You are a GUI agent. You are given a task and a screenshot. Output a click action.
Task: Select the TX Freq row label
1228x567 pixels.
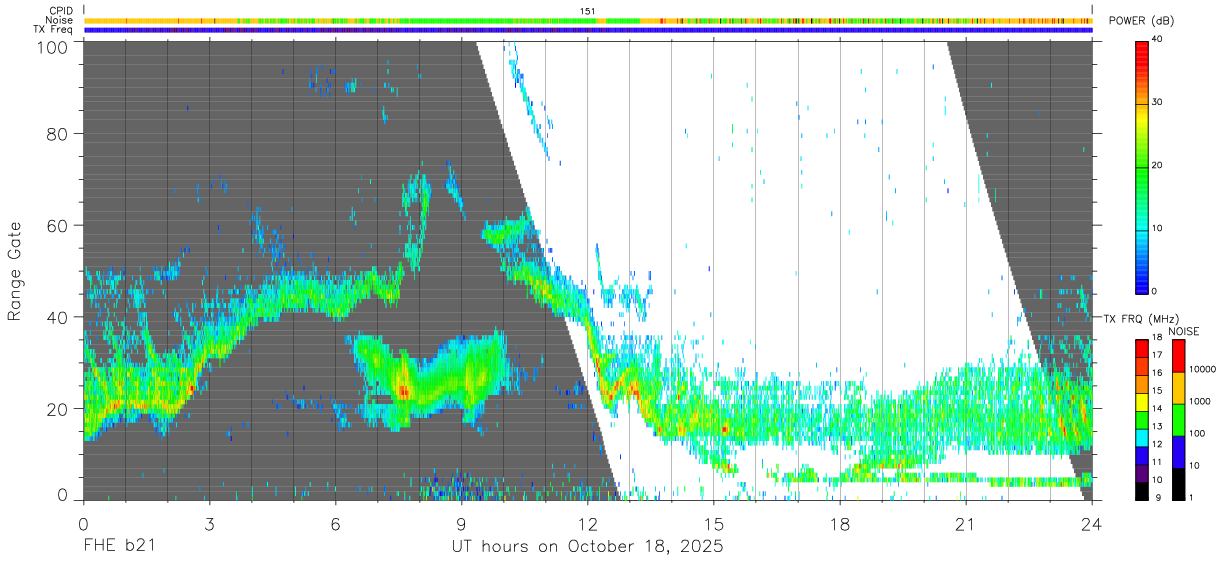click(53, 30)
